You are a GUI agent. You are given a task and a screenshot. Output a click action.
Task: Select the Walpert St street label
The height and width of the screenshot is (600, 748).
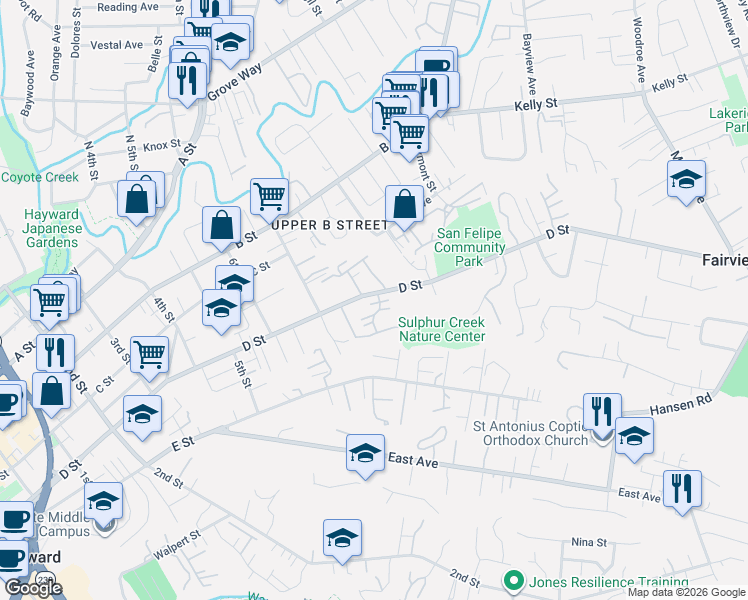pyautogui.click(x=177, y=544)
